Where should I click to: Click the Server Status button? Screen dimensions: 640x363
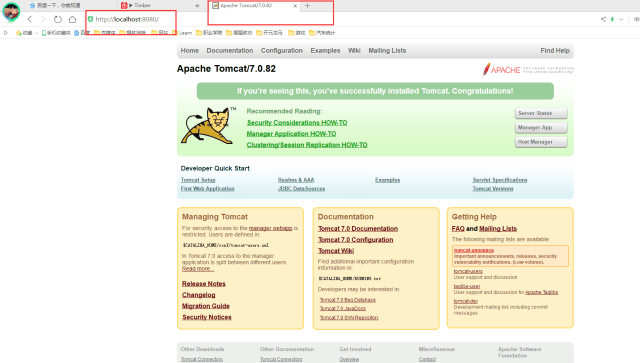pyautogui.click(x=541, y=113)
